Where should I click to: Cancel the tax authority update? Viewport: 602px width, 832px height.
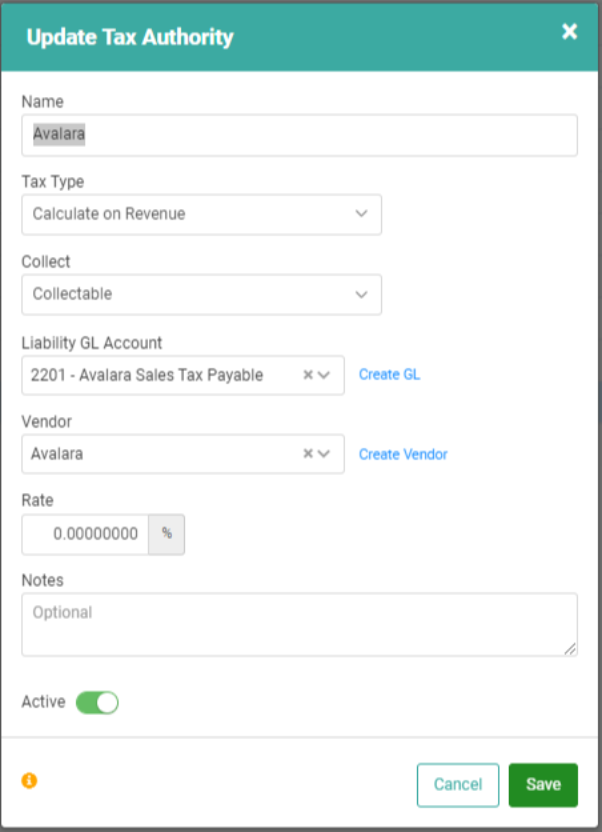[457, 785]
